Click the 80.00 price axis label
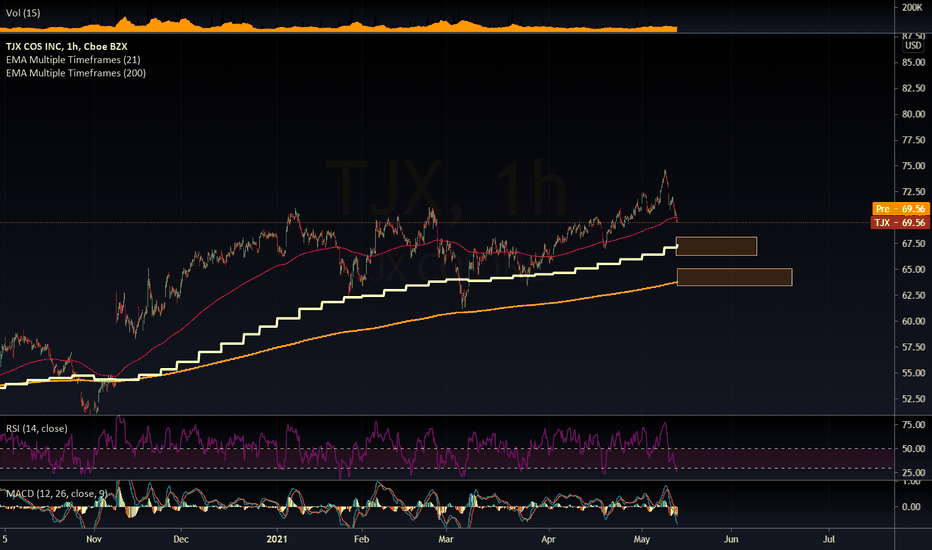Screen dimensions: 932x550 coord(913,114)
